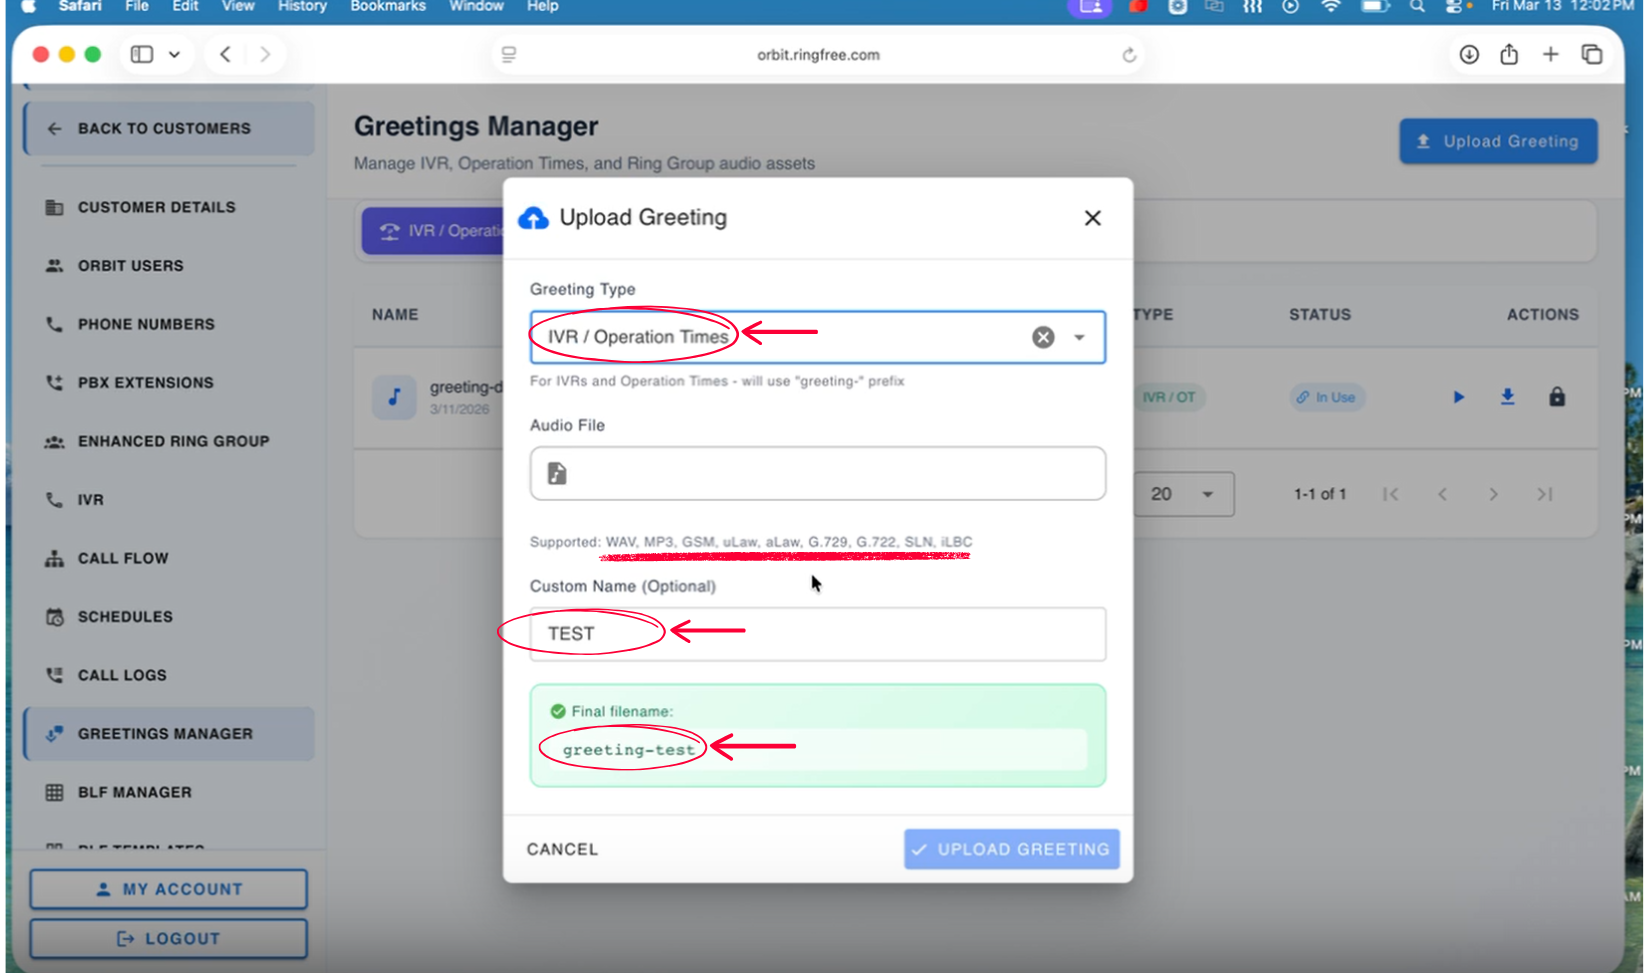Viewport: 1649px width, 973px height.
Task: Play the greeting audio in the table
Action: pos(1458,397)
